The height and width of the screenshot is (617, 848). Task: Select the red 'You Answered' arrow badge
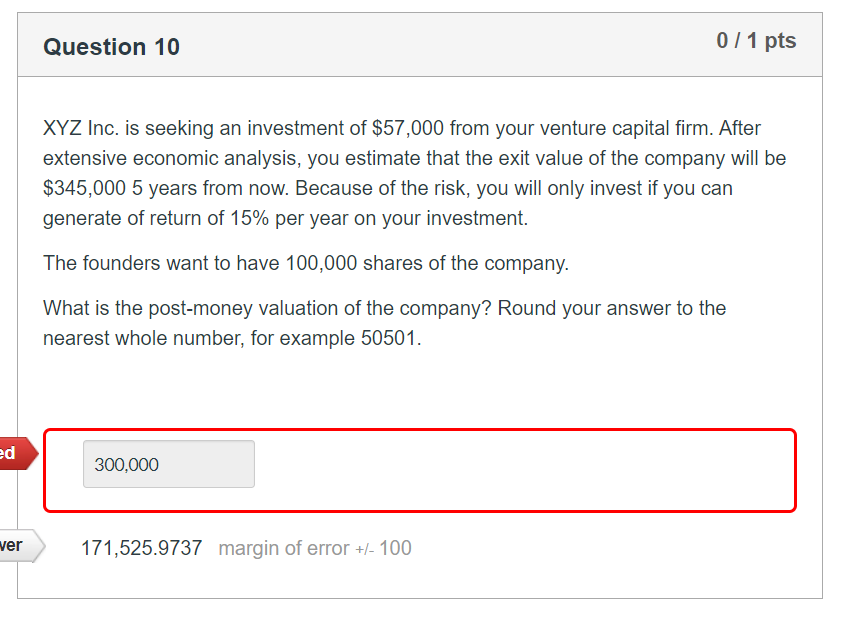point(17,453)
